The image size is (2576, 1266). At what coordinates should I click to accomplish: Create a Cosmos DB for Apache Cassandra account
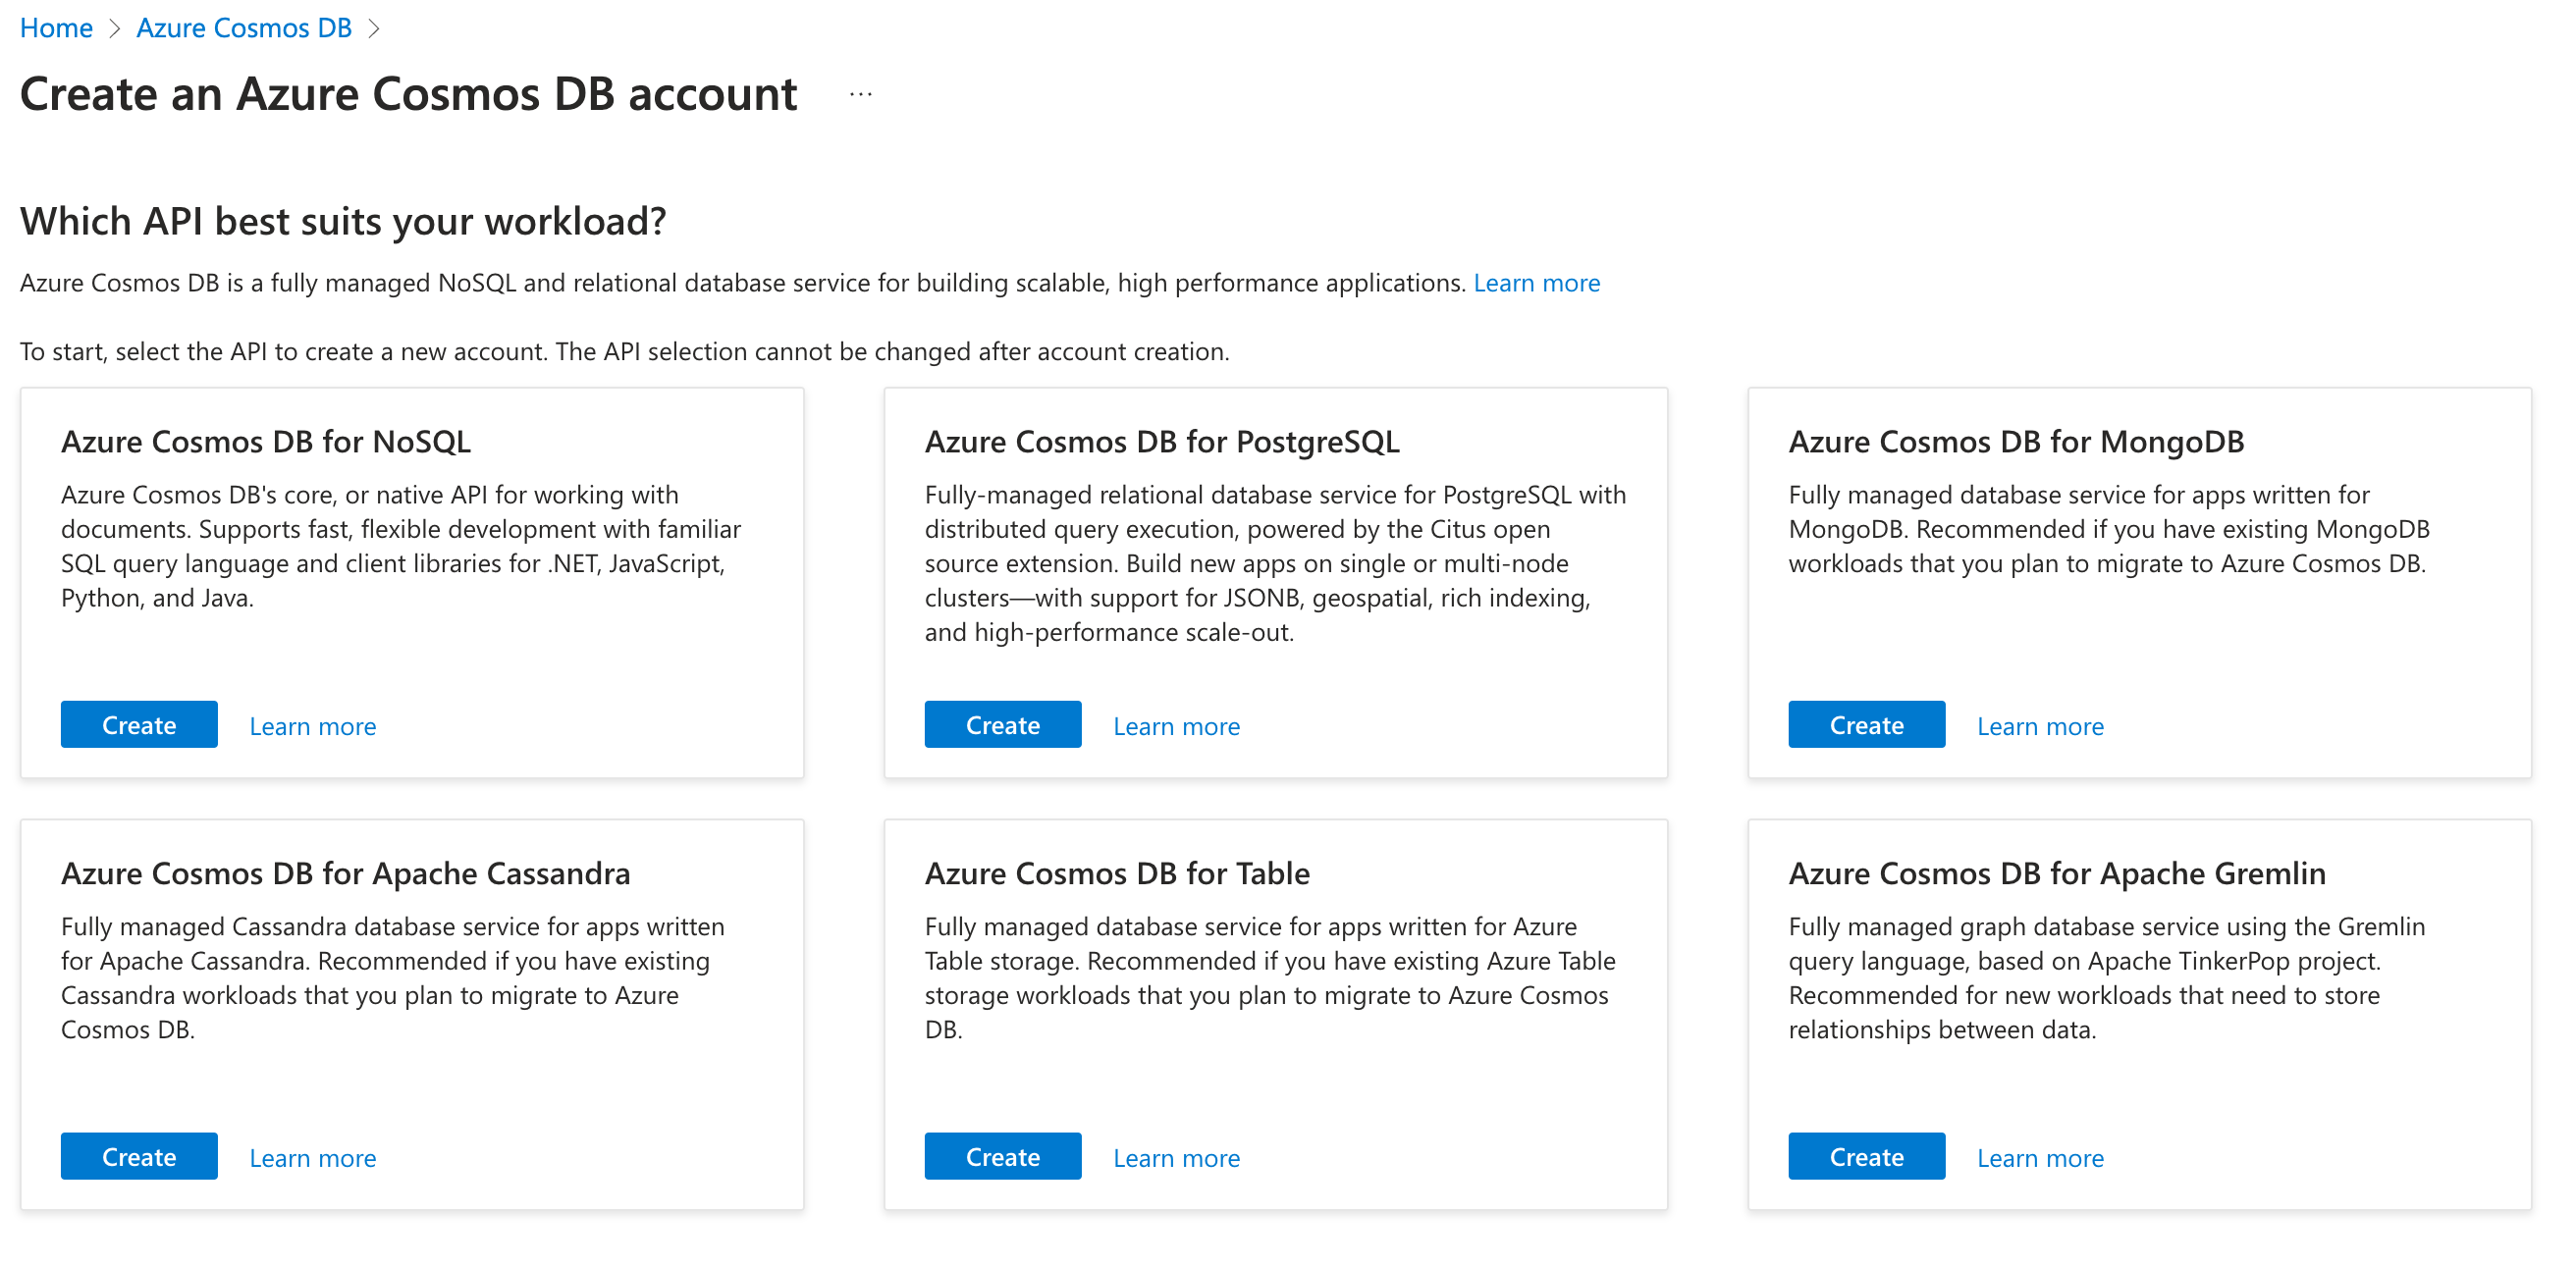139,1157
